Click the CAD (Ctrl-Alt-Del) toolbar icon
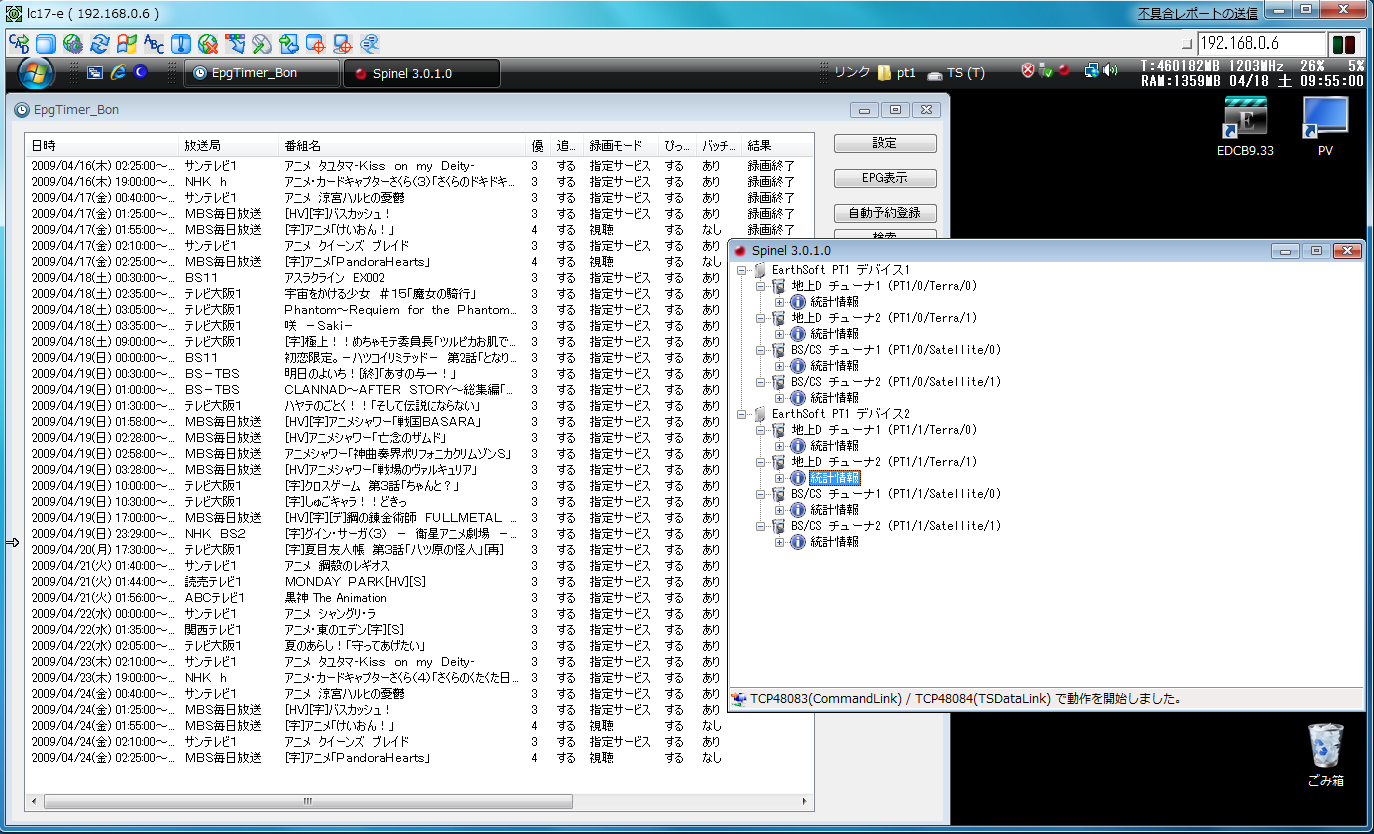 (19, 44)
